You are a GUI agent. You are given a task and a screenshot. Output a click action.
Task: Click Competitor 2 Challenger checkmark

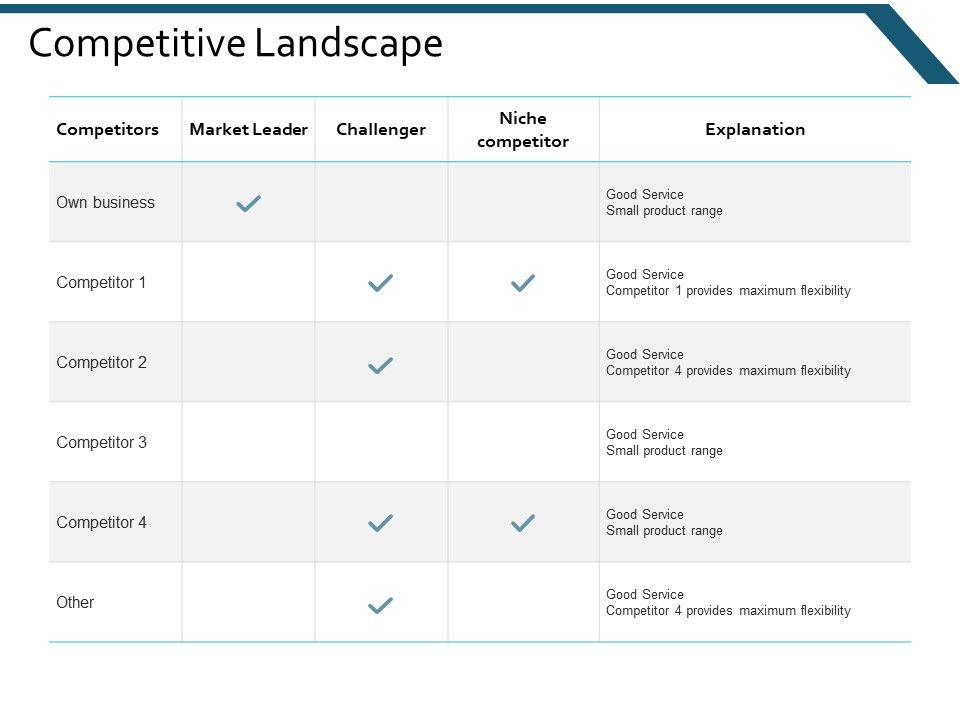point(380,365)
